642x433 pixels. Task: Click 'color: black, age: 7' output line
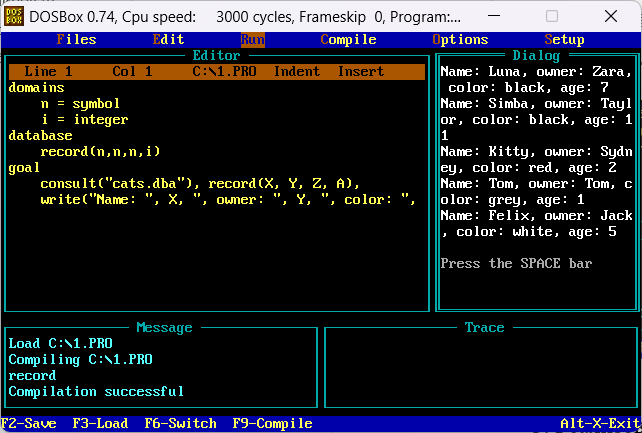coord(528,88)
